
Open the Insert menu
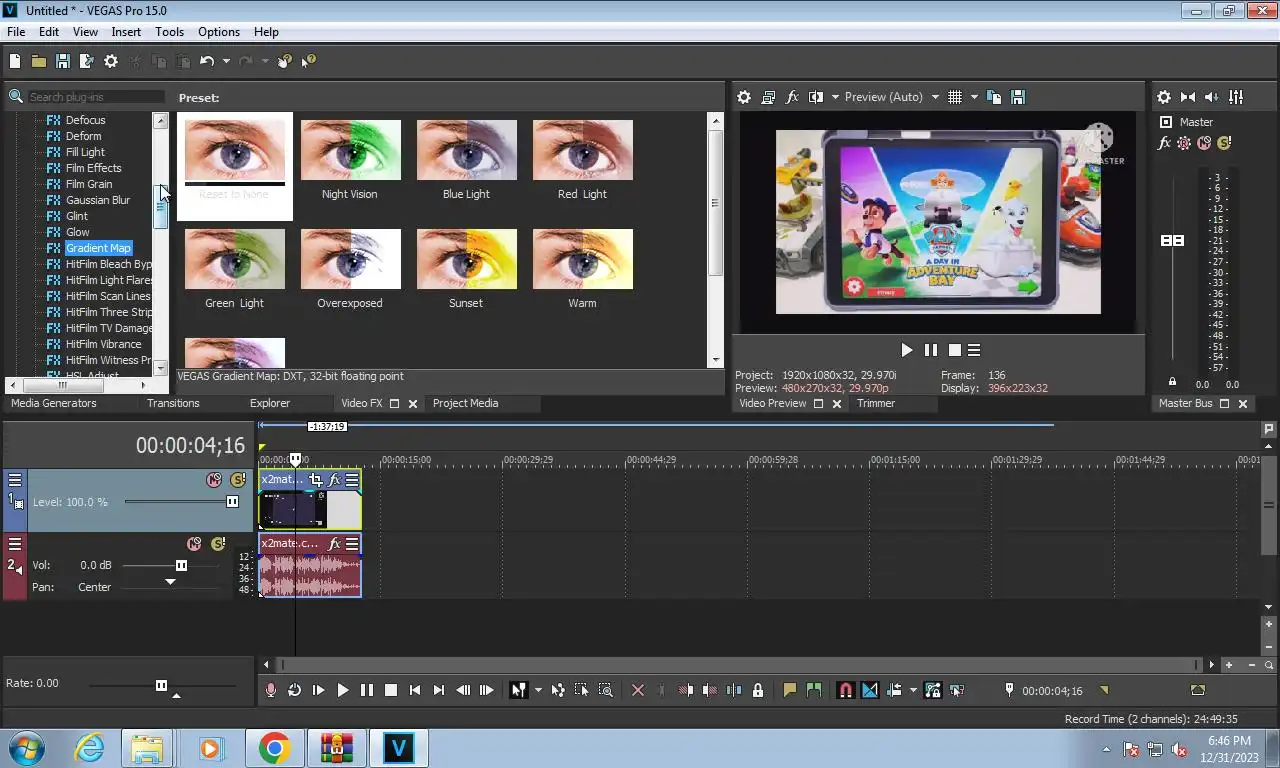tap(126, 31)
